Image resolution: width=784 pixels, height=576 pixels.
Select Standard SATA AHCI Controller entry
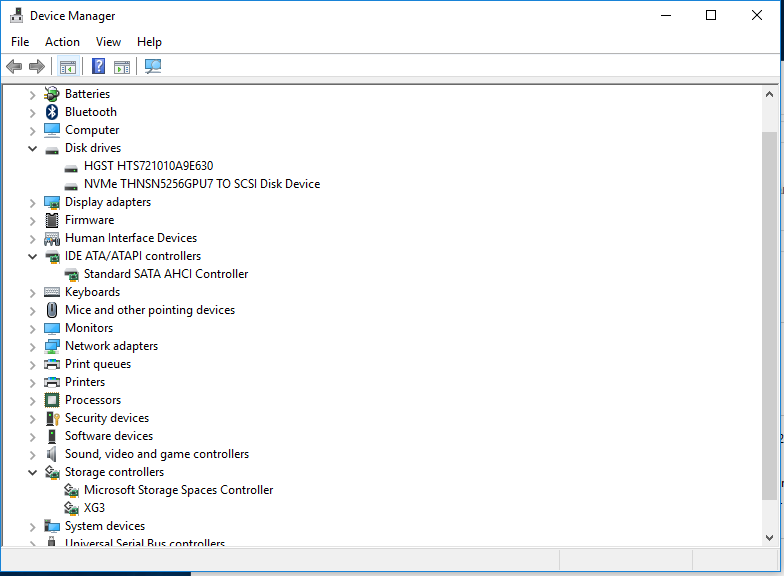pos(166,274)
